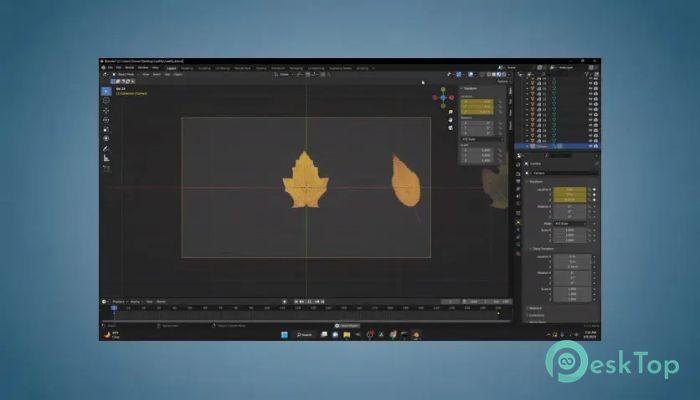Switch to solid viewport shading mode
This screenshot has height=400, width=700.
[x=494, y=75]
